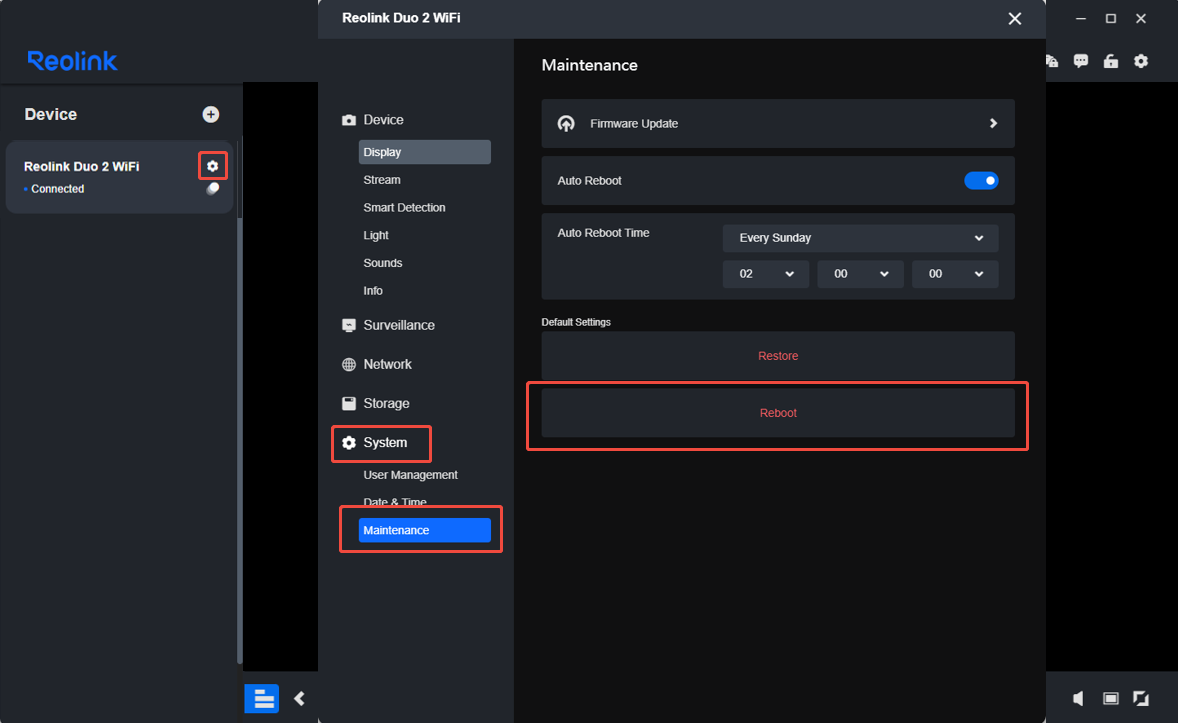
Task: Open the Info page
Action: pos(373,291)
